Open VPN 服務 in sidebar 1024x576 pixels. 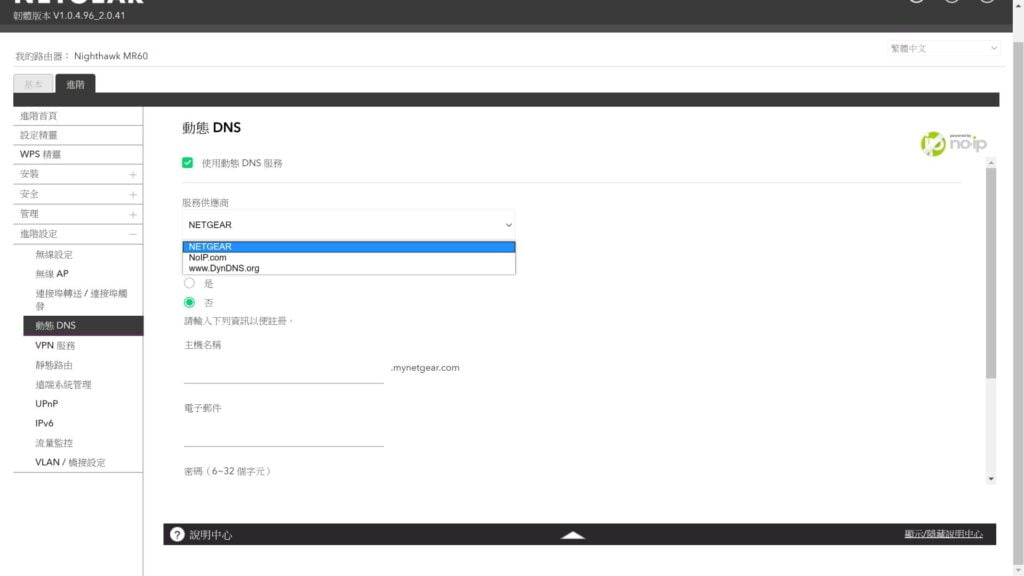coord(55,345)
